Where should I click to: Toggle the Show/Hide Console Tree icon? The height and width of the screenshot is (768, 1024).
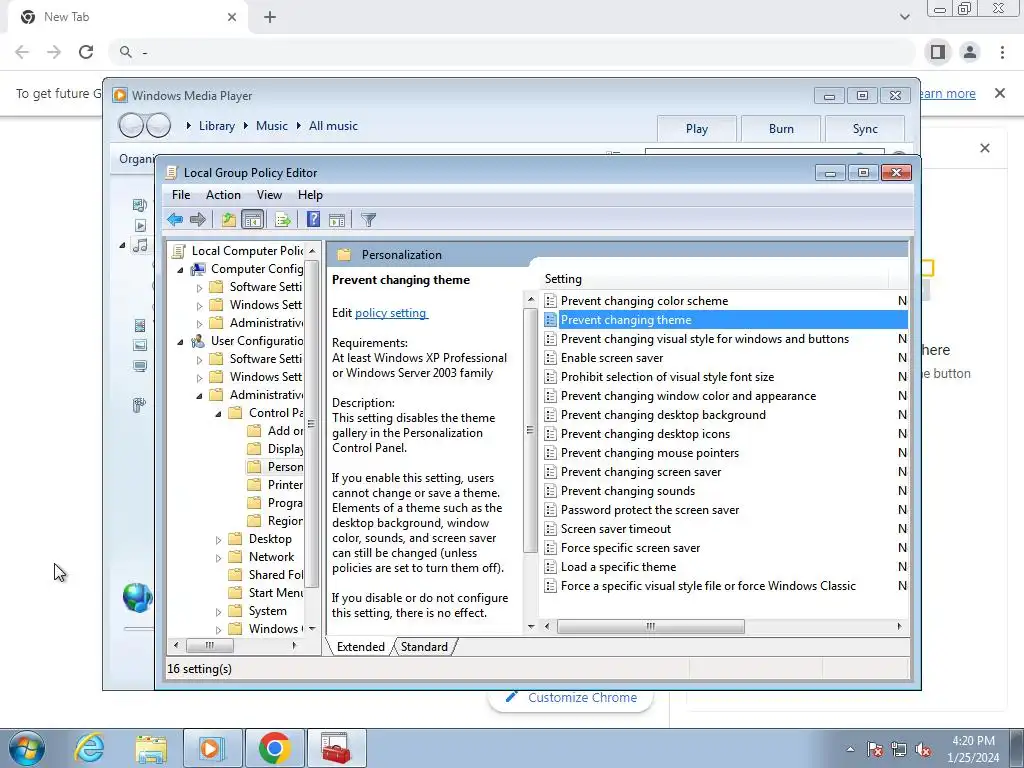[x=252, y=219]
